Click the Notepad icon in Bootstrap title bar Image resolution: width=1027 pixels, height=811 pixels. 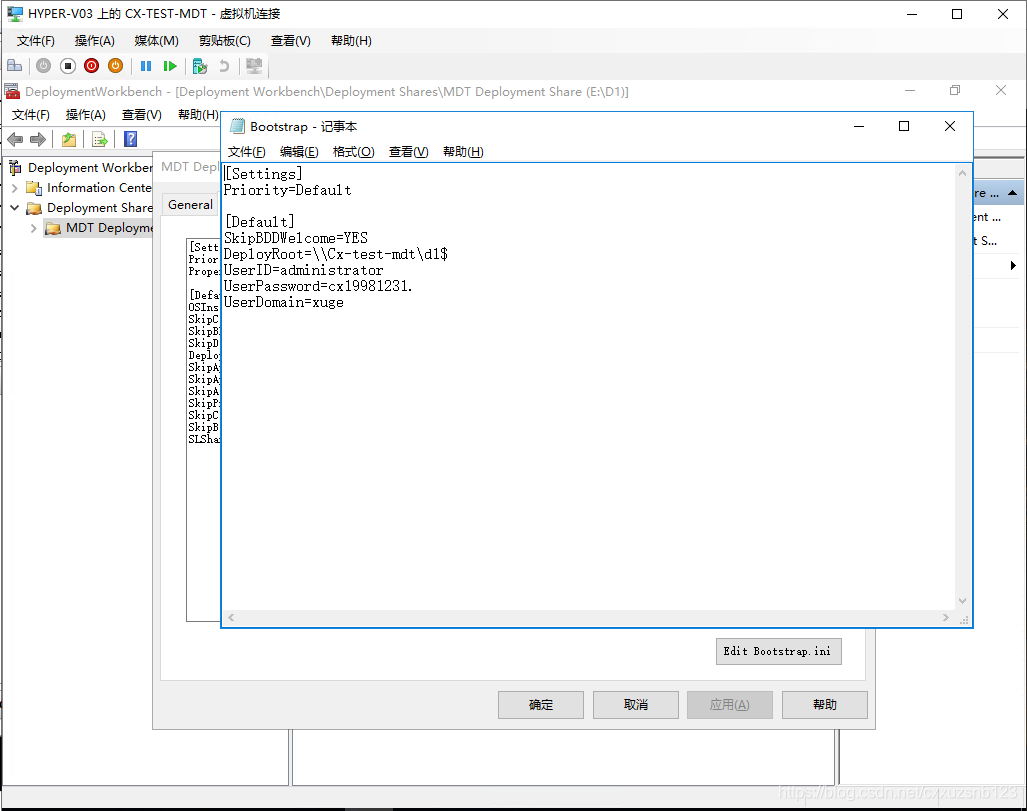[x=237, y=126]
